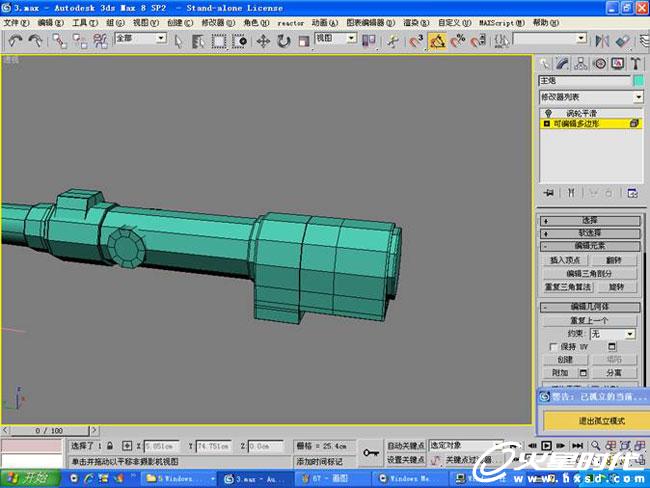This screenshot has height=488, width=650.
Task: Activate the Select and Move tool
Action: [x=263, y=41]
